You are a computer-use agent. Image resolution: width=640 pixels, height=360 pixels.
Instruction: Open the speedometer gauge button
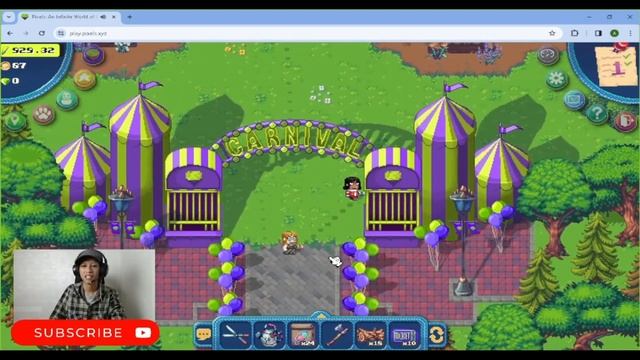pyautogui.click(x=548, y=55)
